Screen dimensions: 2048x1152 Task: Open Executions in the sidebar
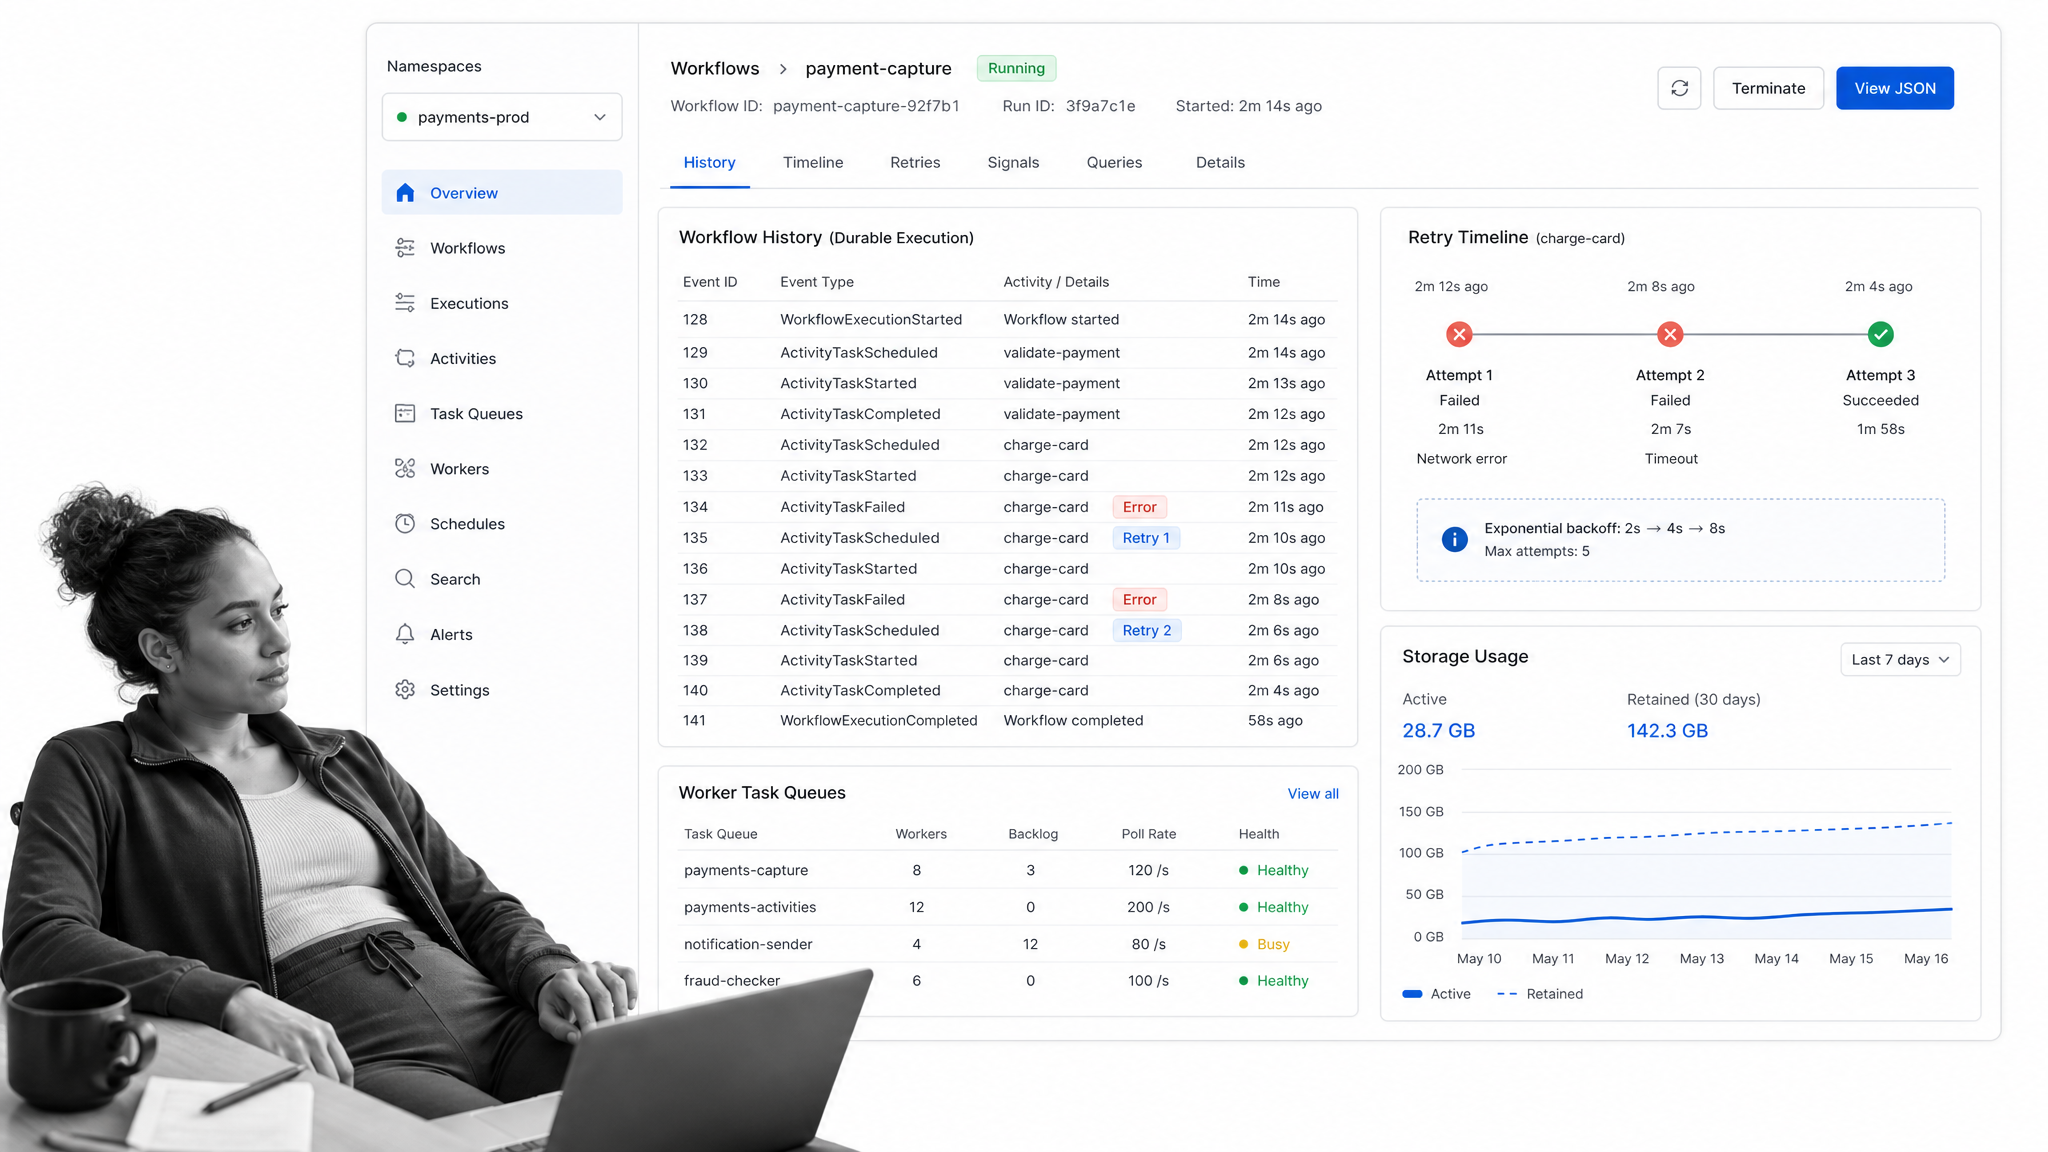(502, 303)
